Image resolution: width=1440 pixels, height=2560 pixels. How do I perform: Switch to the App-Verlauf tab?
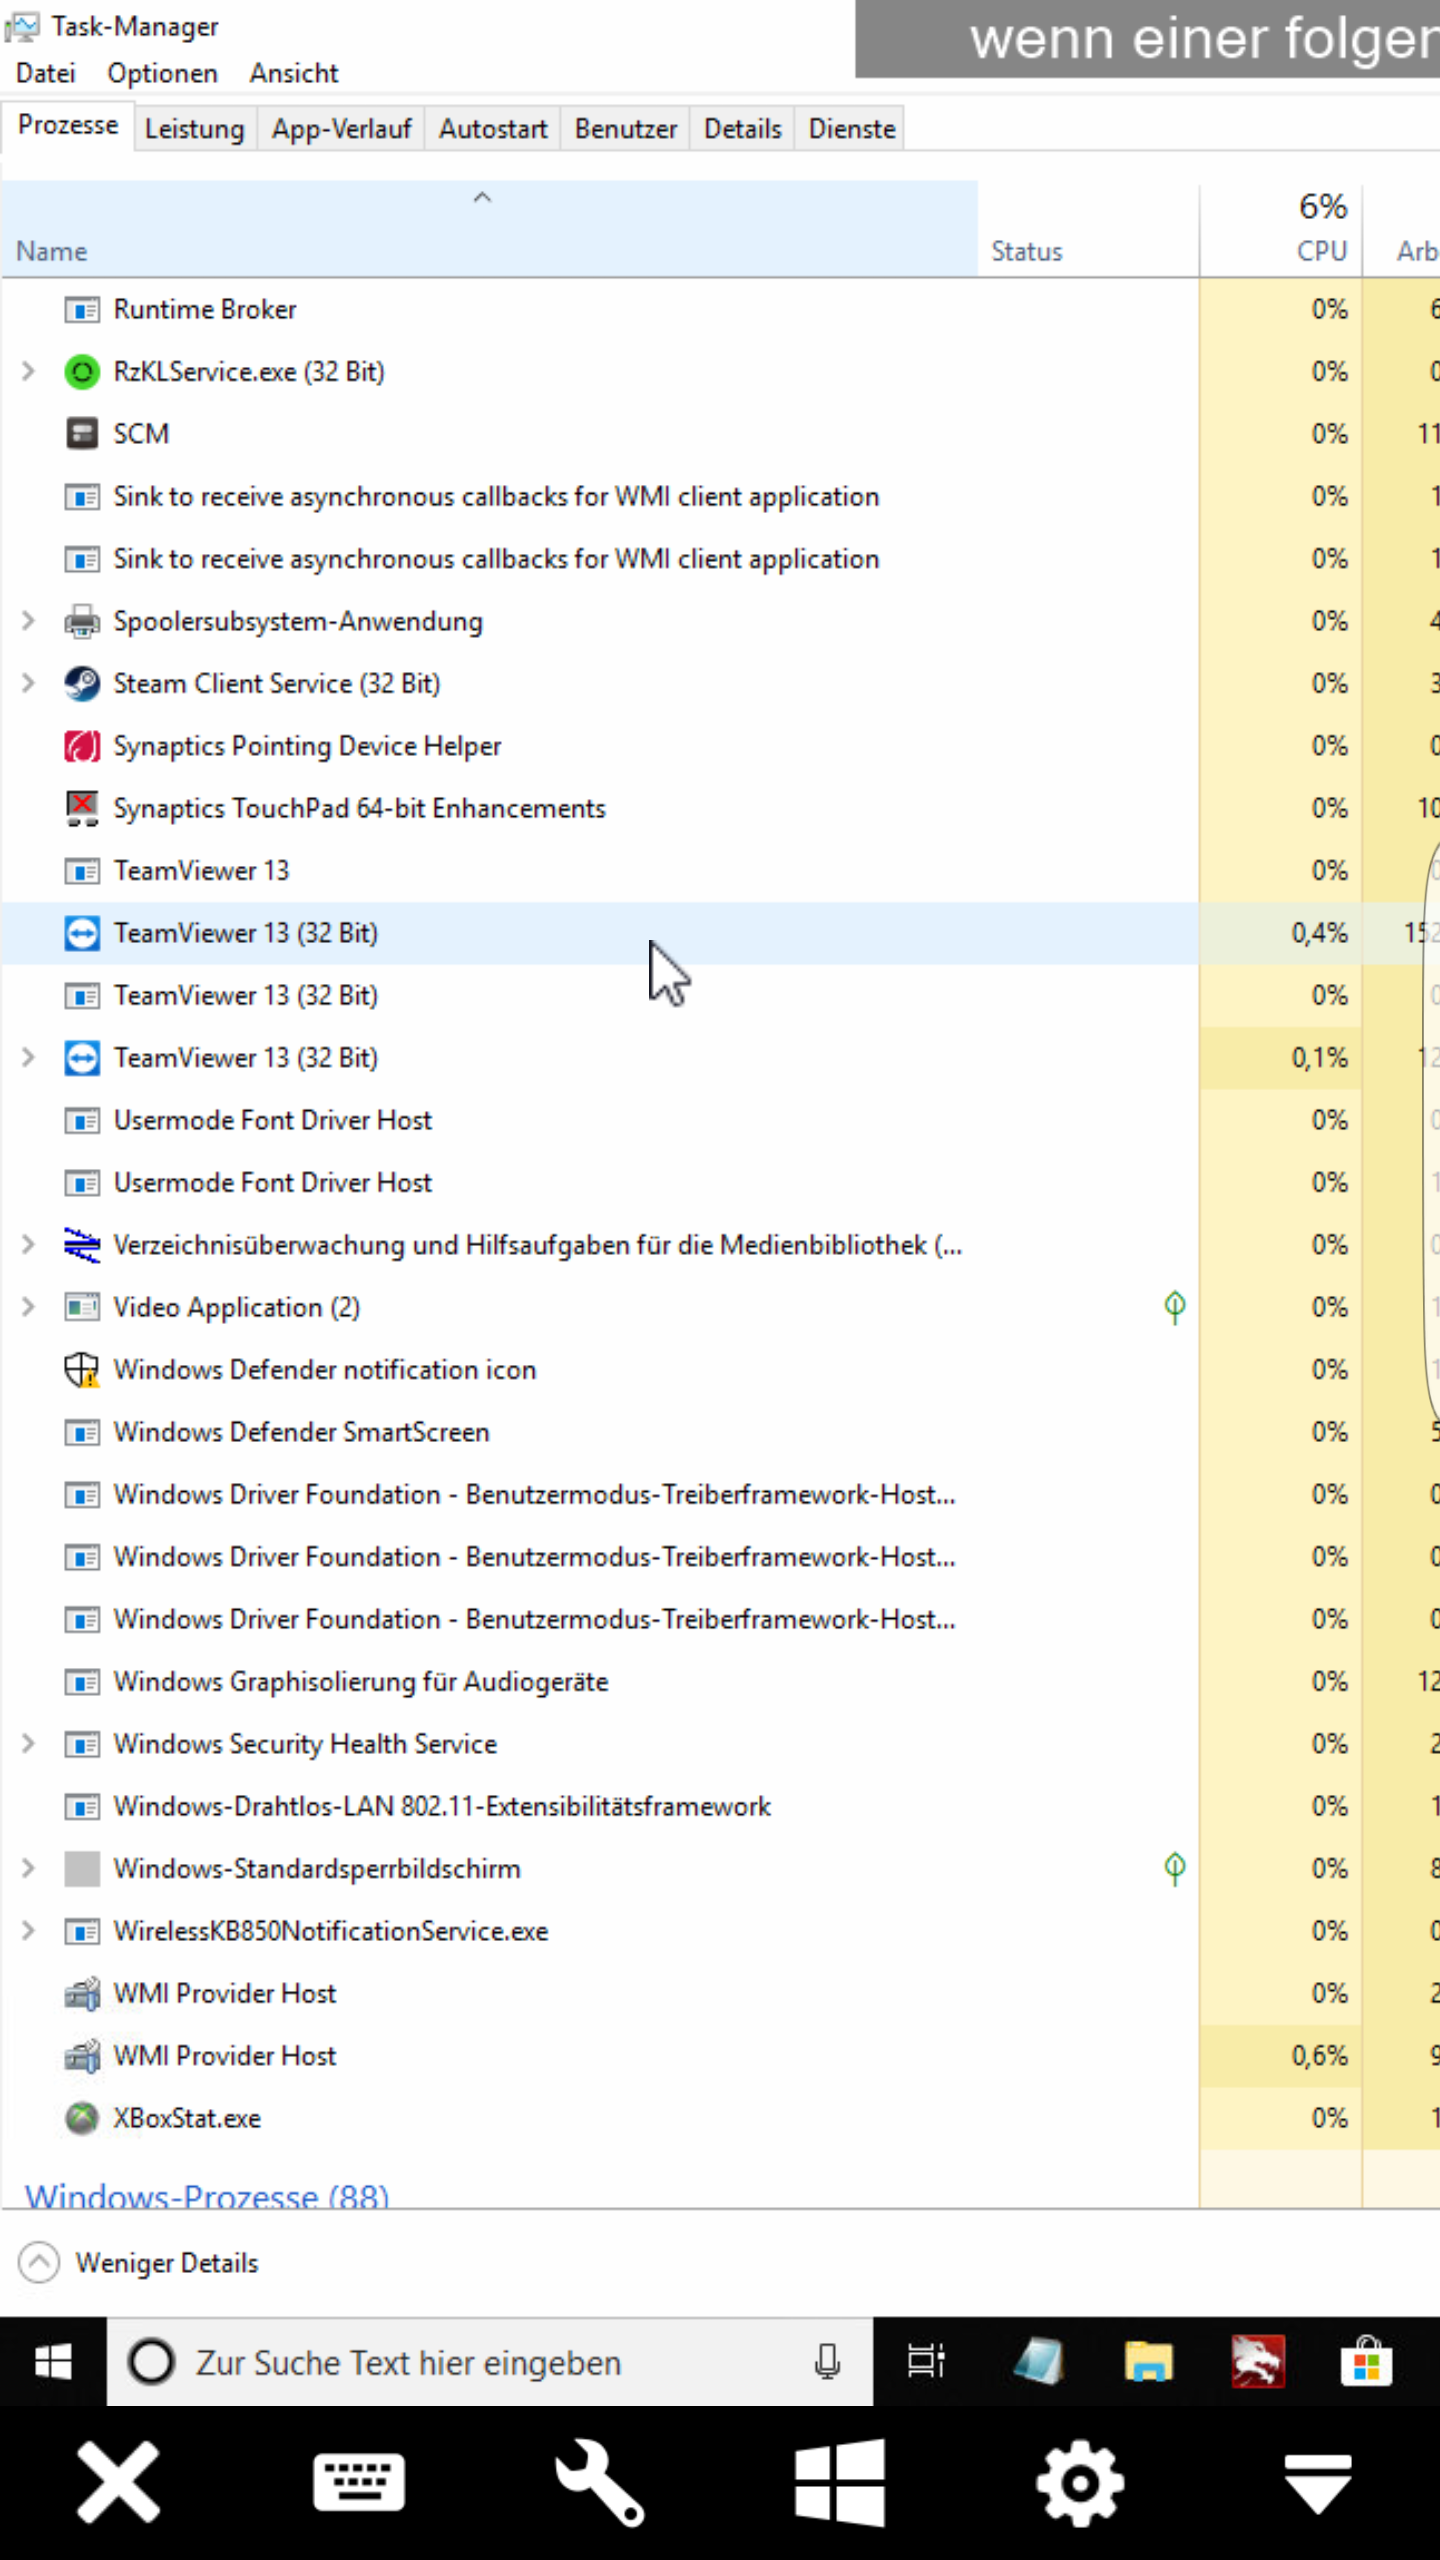[x=342, y=129]
